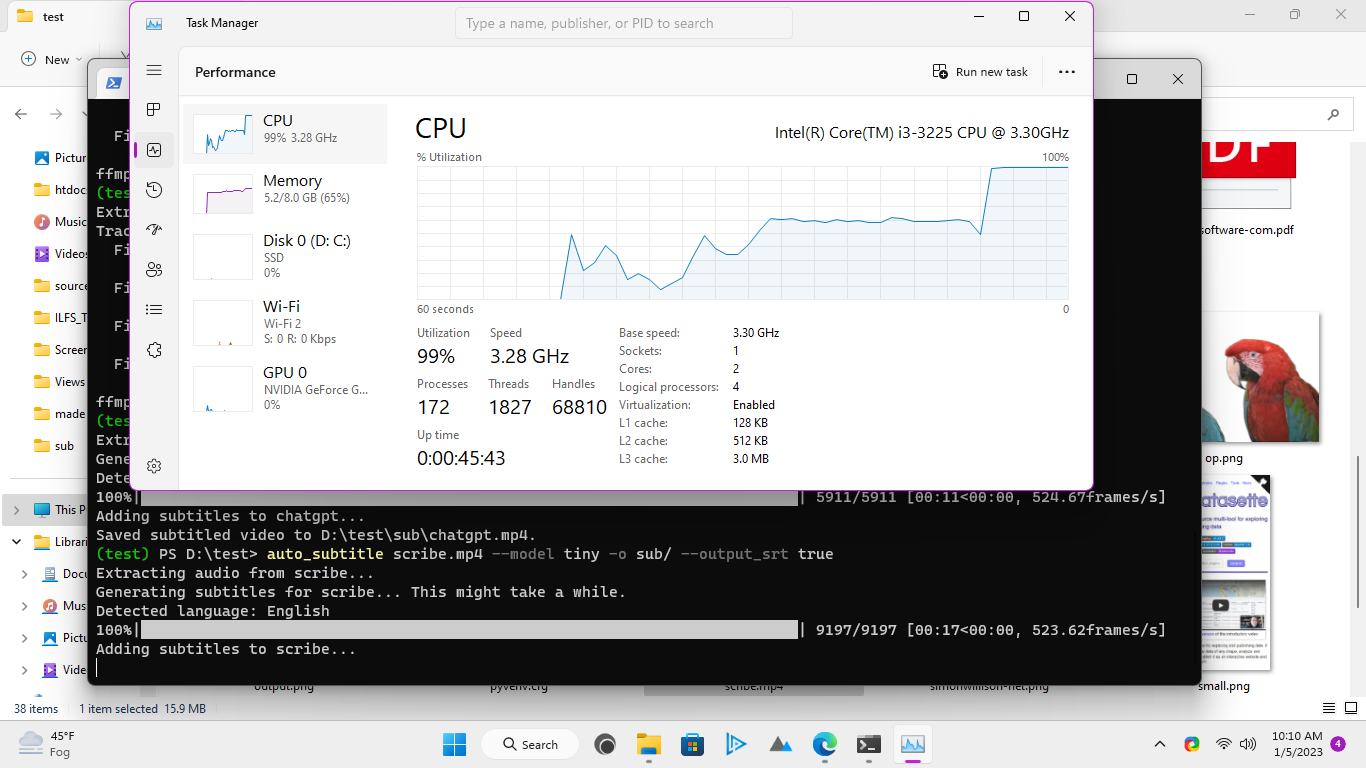1366x768 pixels.
Task: Switch to the App history view
Action: click(153, 189)
